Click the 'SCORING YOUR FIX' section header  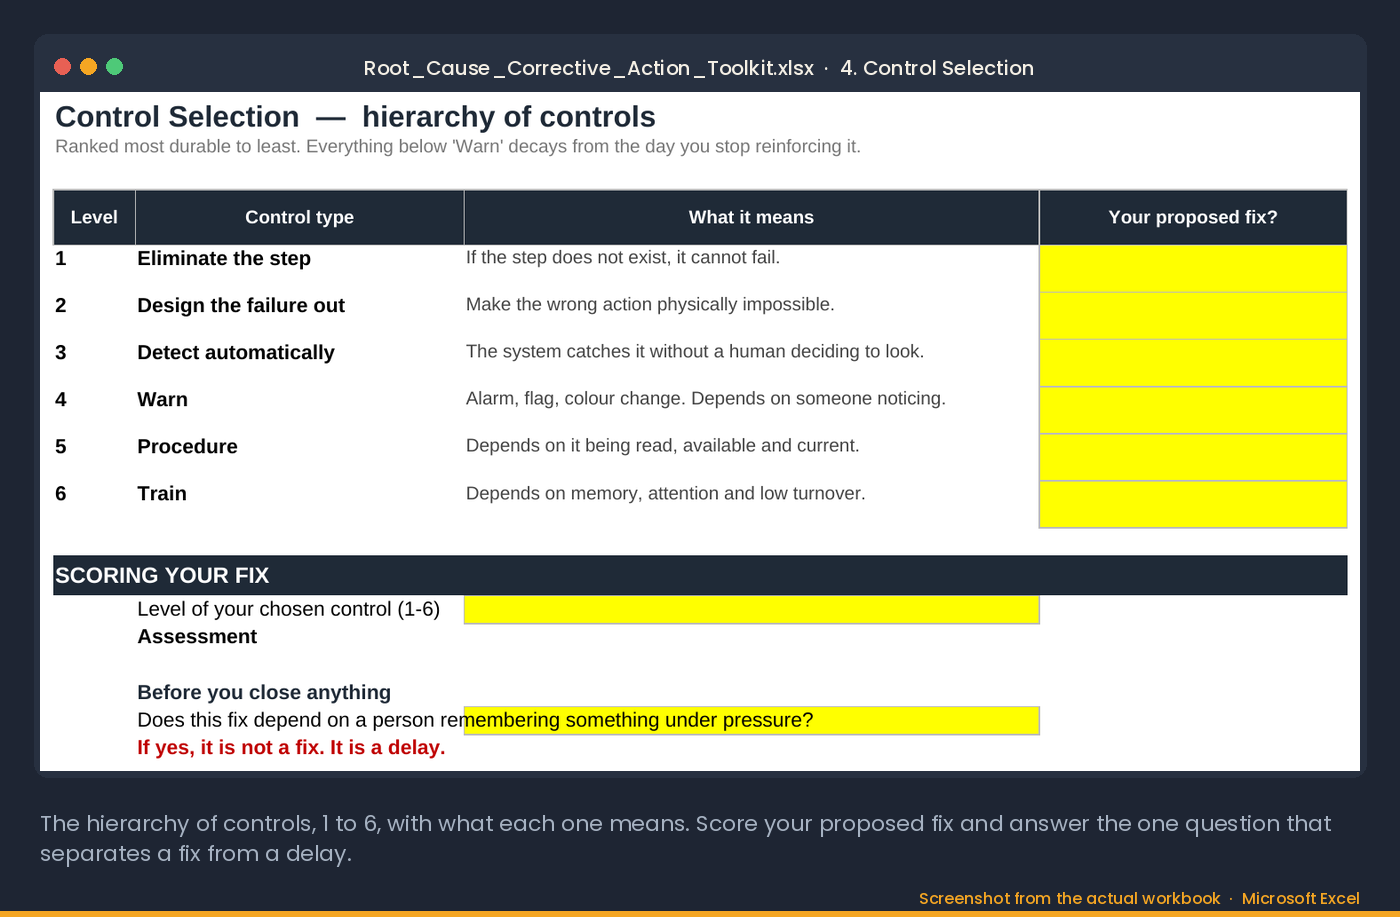pyautogui.click(x=700, y=575)
